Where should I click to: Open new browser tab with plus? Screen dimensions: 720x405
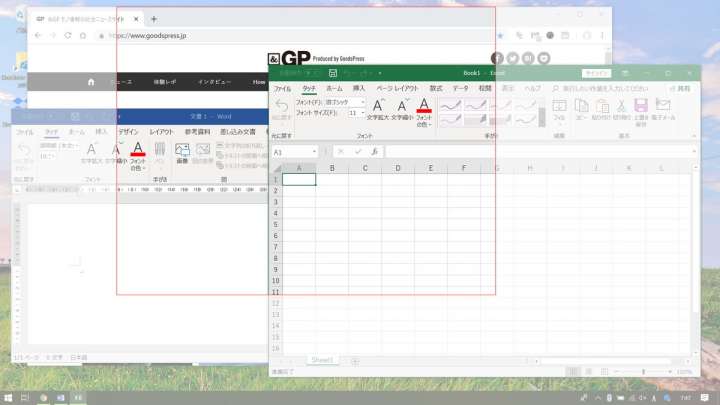pos(154,19)
